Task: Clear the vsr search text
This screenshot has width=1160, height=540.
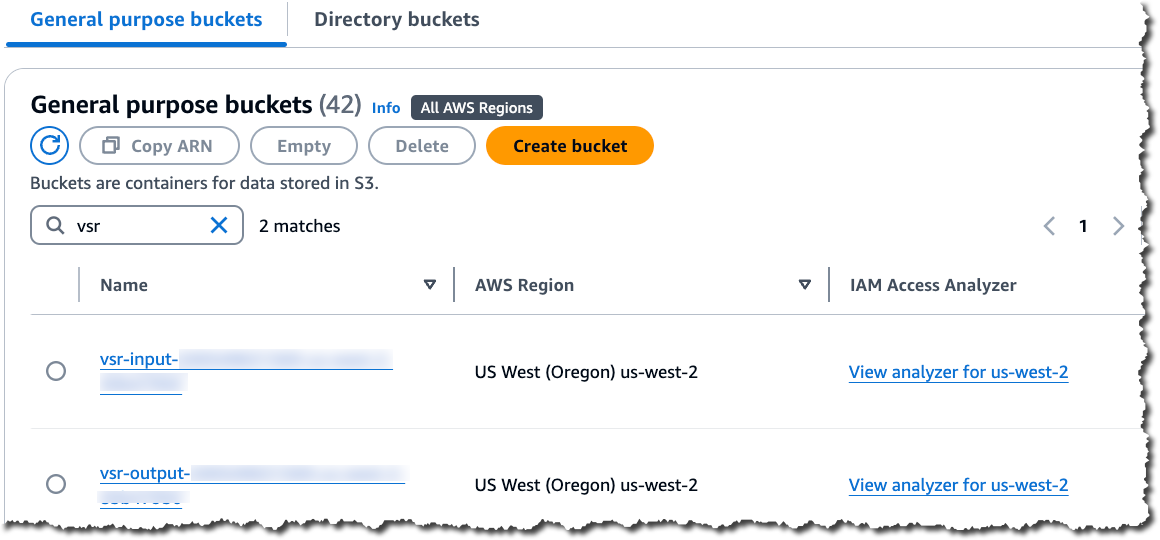Action: click(x=219, y=226)
